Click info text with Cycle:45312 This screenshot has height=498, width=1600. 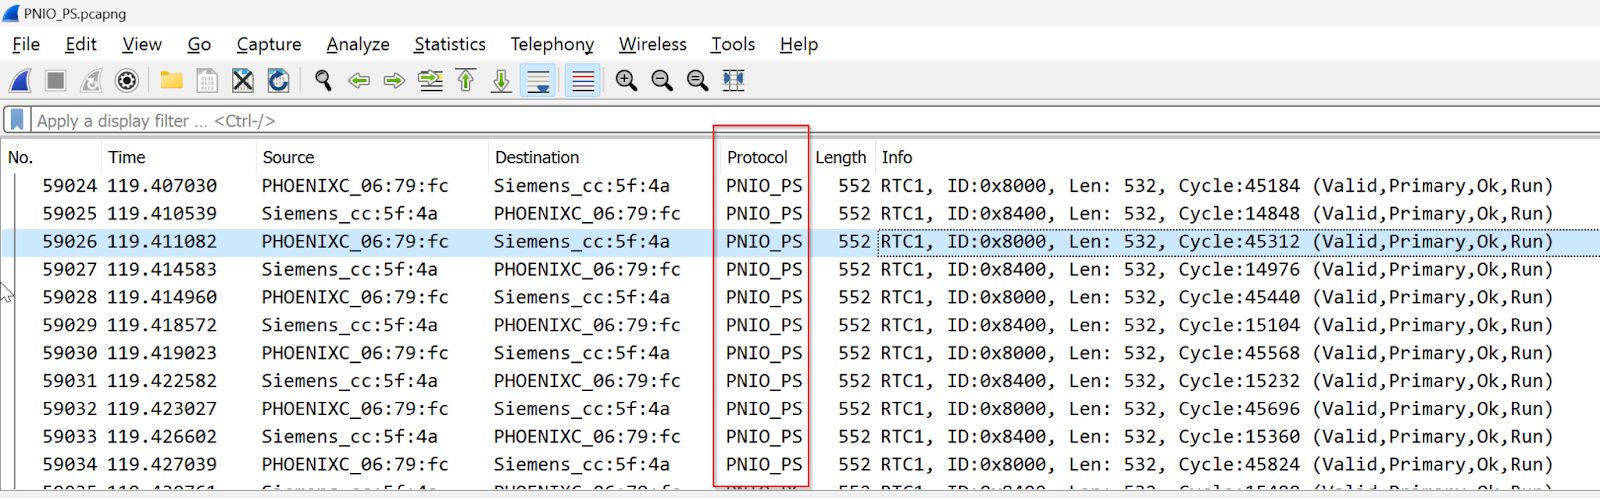pyautogui.click(x=1216, y=242)
